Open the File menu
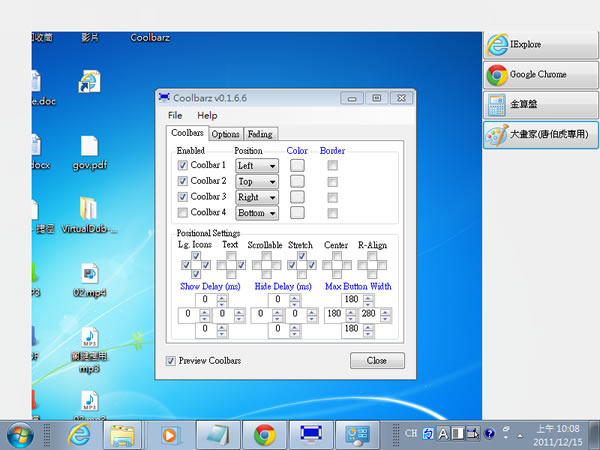Screen dimensions: 600x450 [175, 115]
